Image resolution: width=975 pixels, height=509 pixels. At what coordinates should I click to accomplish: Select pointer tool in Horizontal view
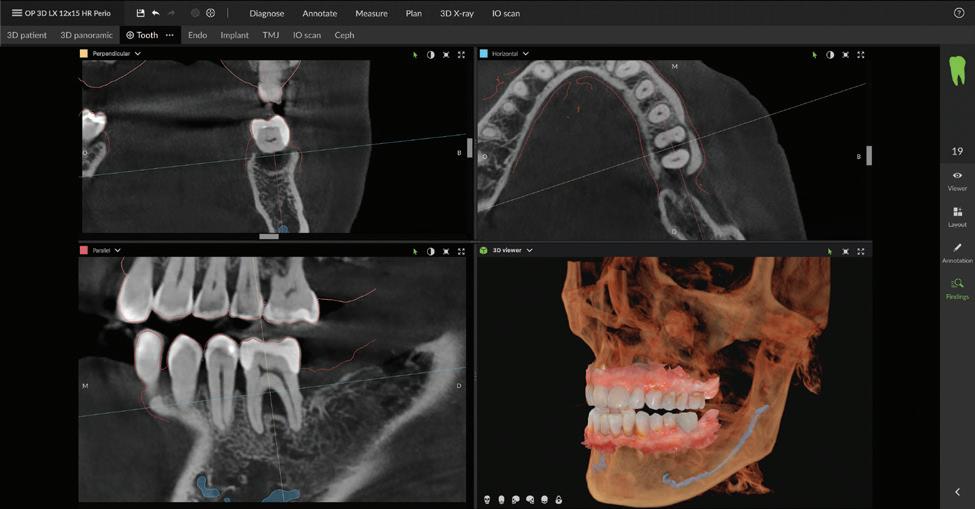tap(815, 55)
